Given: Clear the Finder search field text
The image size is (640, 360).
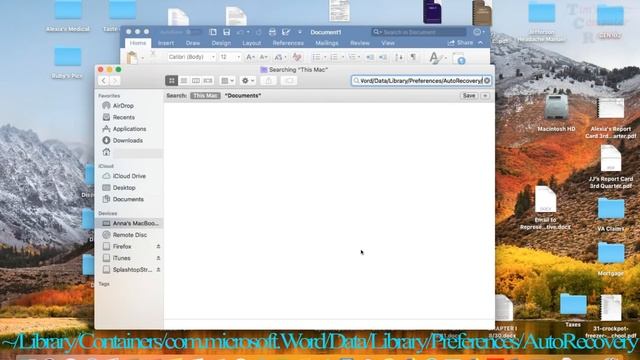Looking at the screenshot, I should [487, 81].
